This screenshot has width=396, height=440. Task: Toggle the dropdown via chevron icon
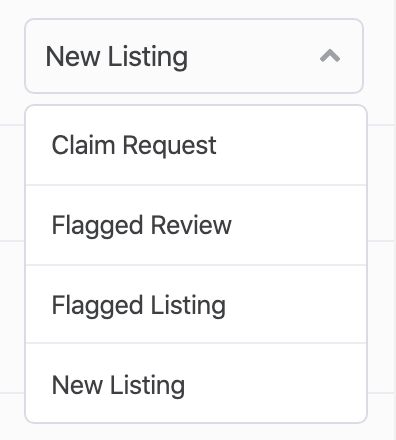330,56
